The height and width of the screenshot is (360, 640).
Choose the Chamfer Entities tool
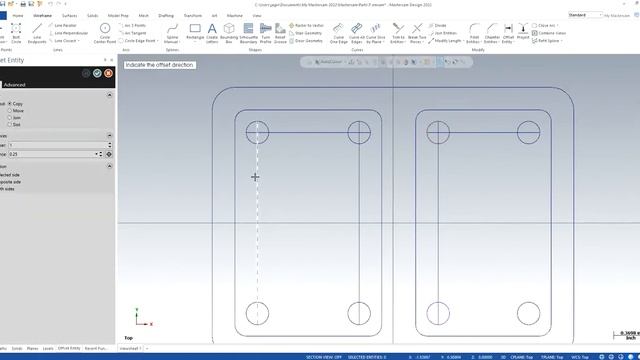(492, 33)
